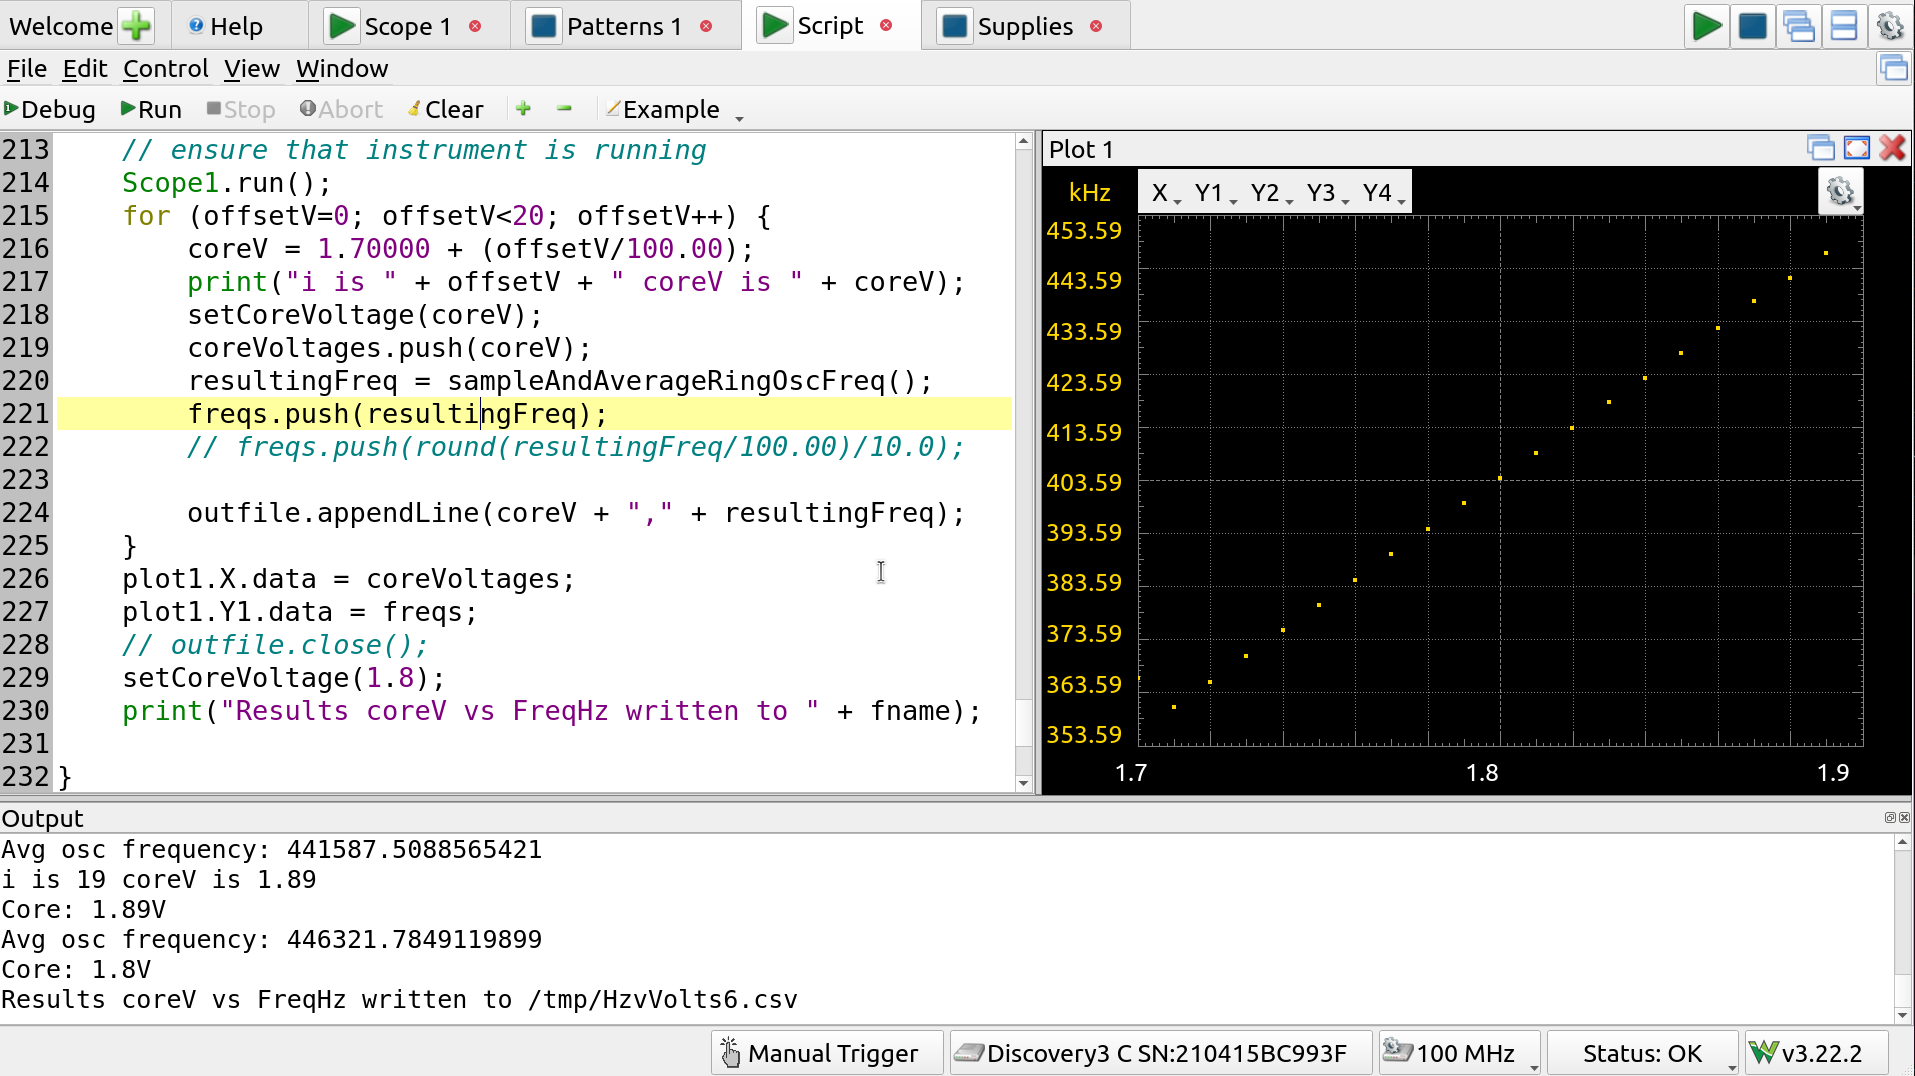Open the X axis dropdown in Plot 1
The width and height of the screenshot is (1915, 1076).
click(1165, 193)
